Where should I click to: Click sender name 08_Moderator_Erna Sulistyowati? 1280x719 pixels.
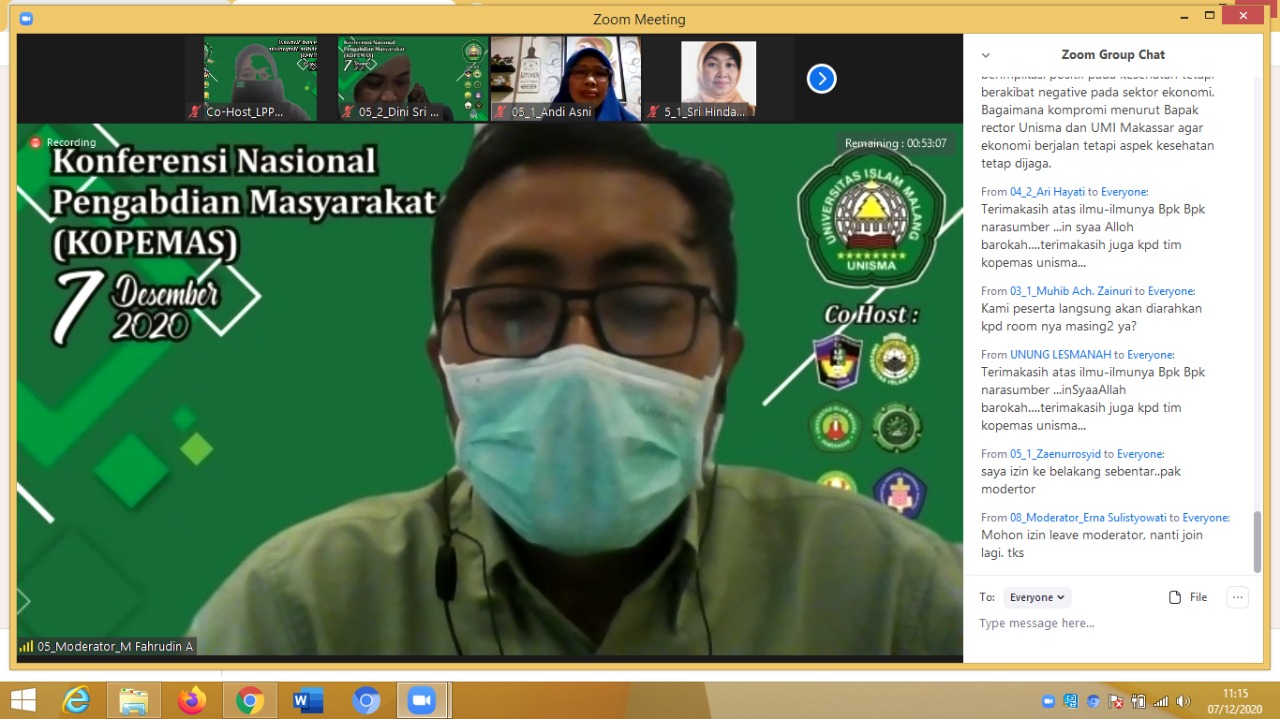(x=1090, y=518)
